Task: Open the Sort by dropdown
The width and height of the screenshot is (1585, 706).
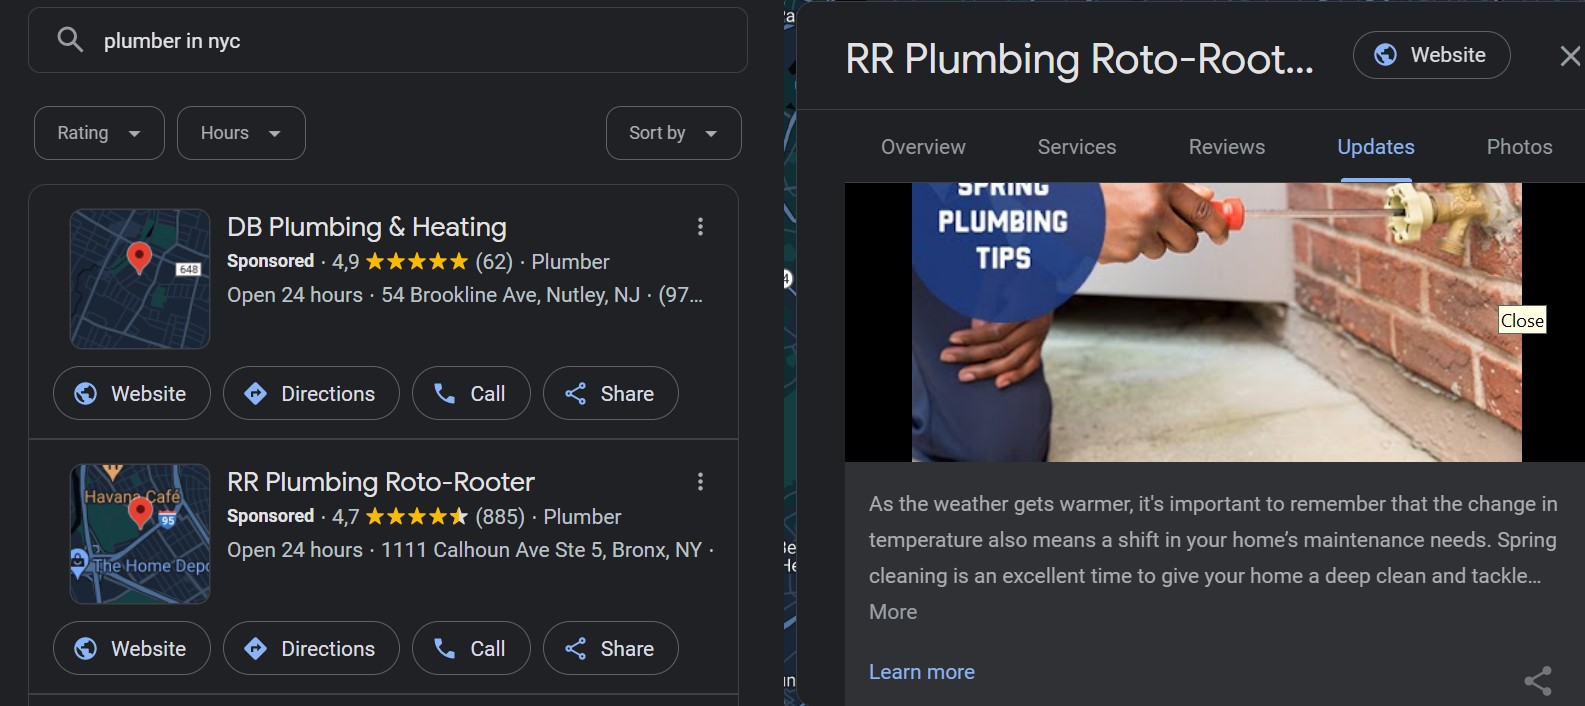Action: 674,133
